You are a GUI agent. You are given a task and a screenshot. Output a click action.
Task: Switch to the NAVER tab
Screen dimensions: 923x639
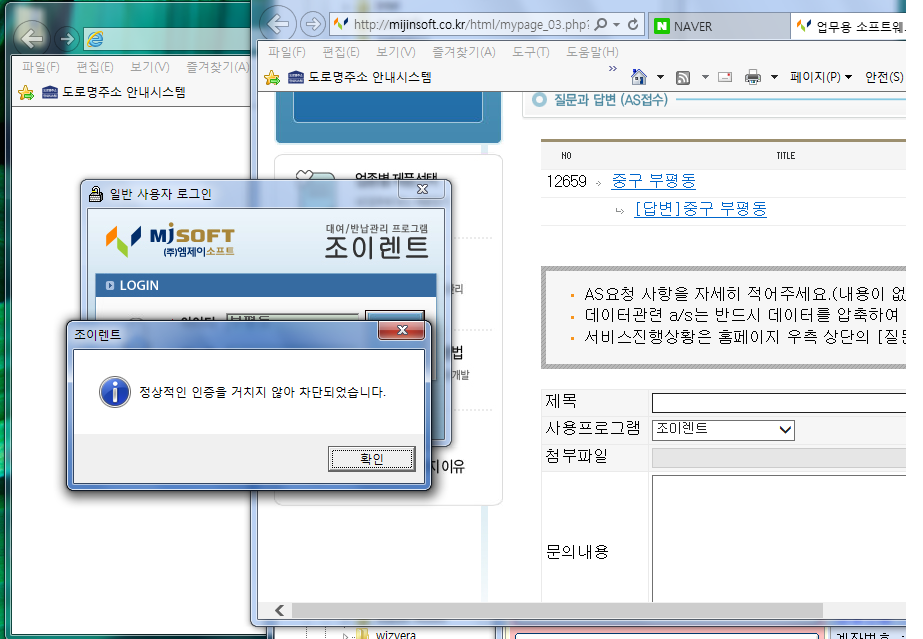719,26
